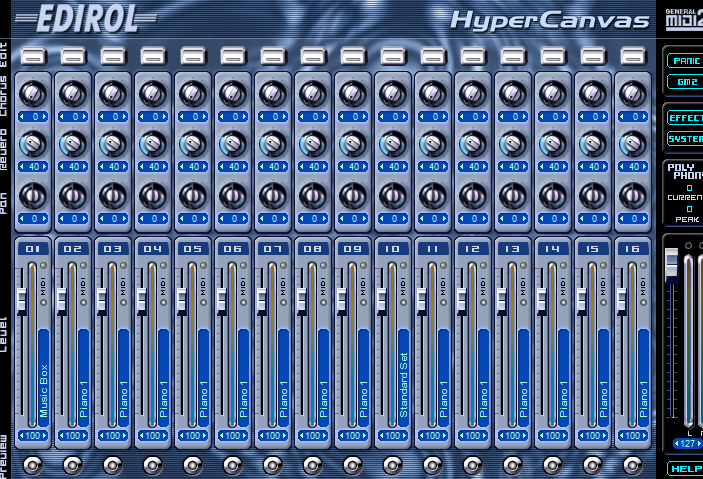Click the Preview button for part 13

coord(512,465)
